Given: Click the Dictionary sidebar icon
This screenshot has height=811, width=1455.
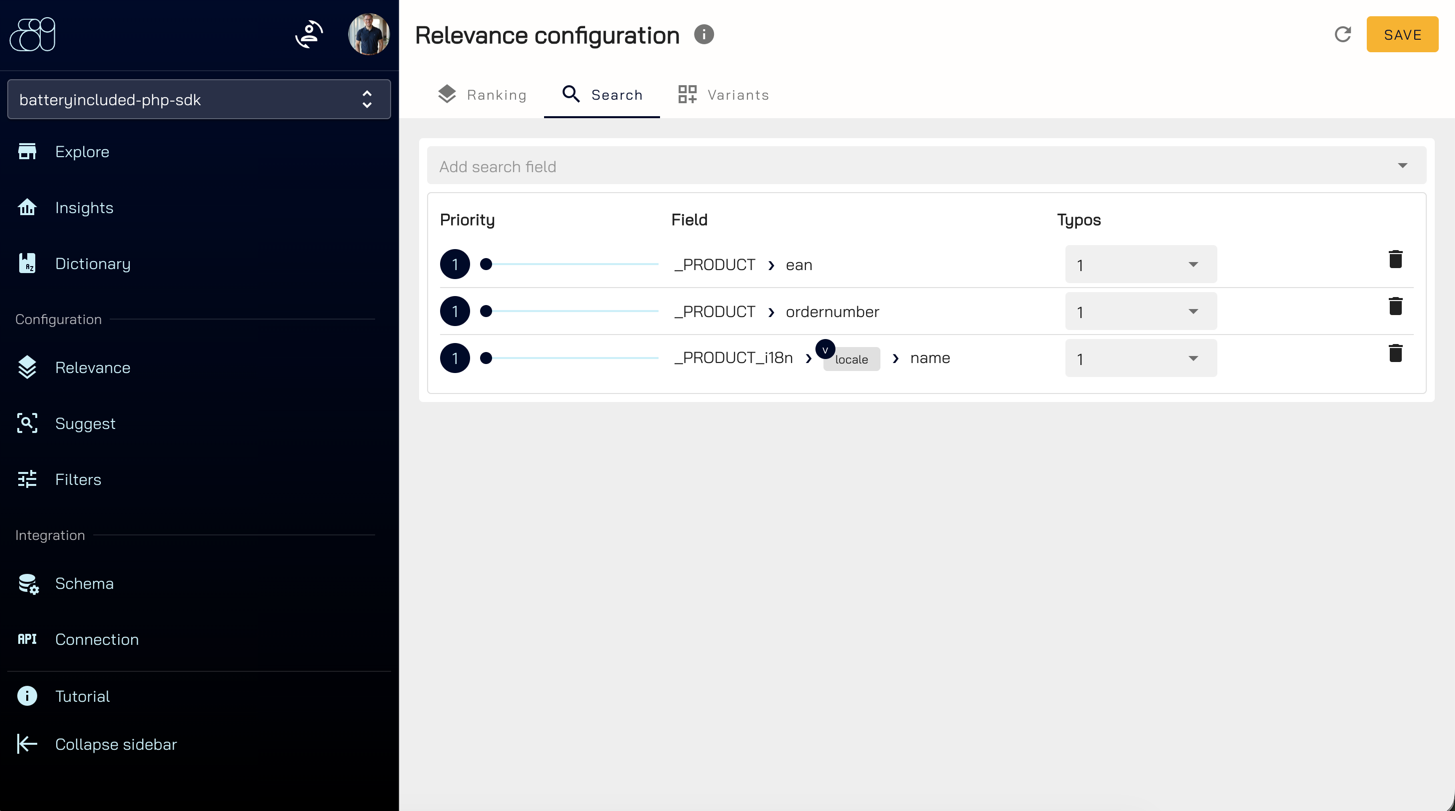Looking at the screenshot, I should coord(27,264).
